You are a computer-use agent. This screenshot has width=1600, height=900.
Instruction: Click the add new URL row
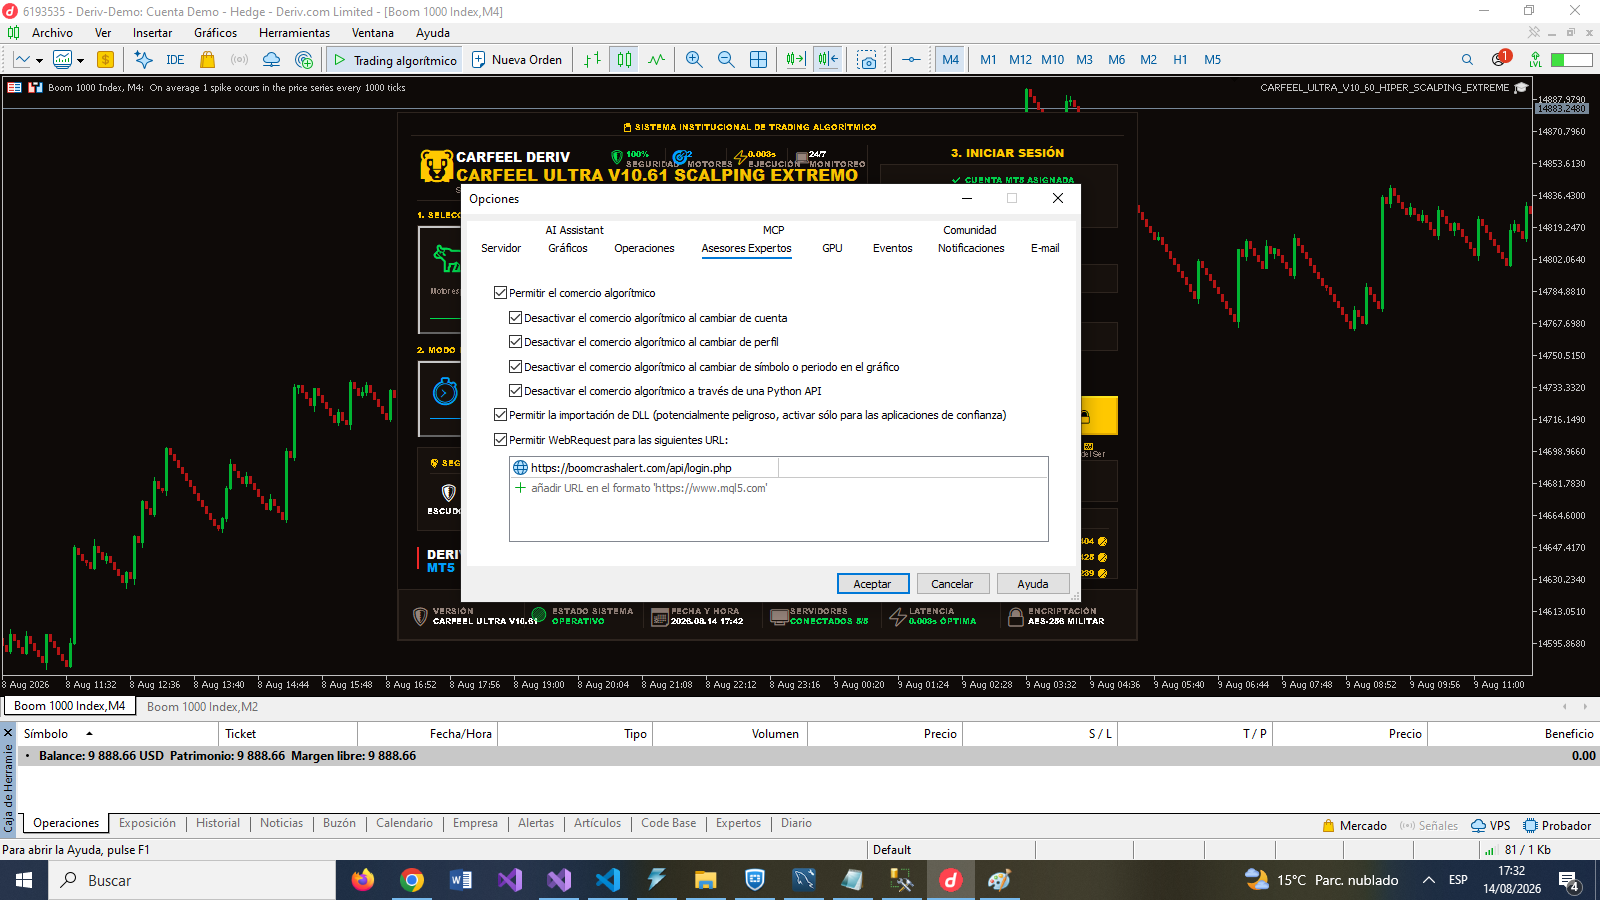pyautogui.click(x=779, y=488)
